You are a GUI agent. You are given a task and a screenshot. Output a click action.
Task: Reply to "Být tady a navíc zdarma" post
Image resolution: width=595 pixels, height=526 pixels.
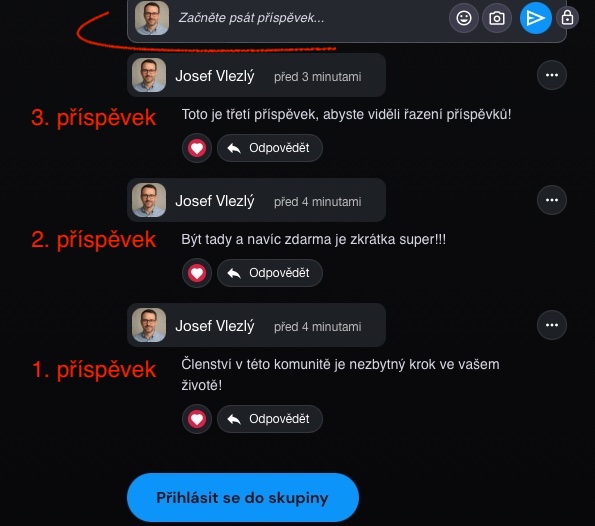click(270, 273)
